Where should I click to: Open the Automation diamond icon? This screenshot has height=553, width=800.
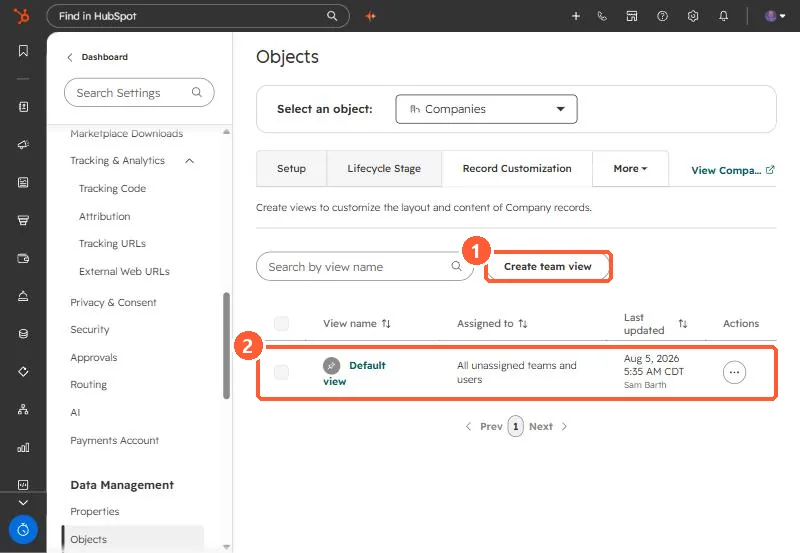click(23, 371)
